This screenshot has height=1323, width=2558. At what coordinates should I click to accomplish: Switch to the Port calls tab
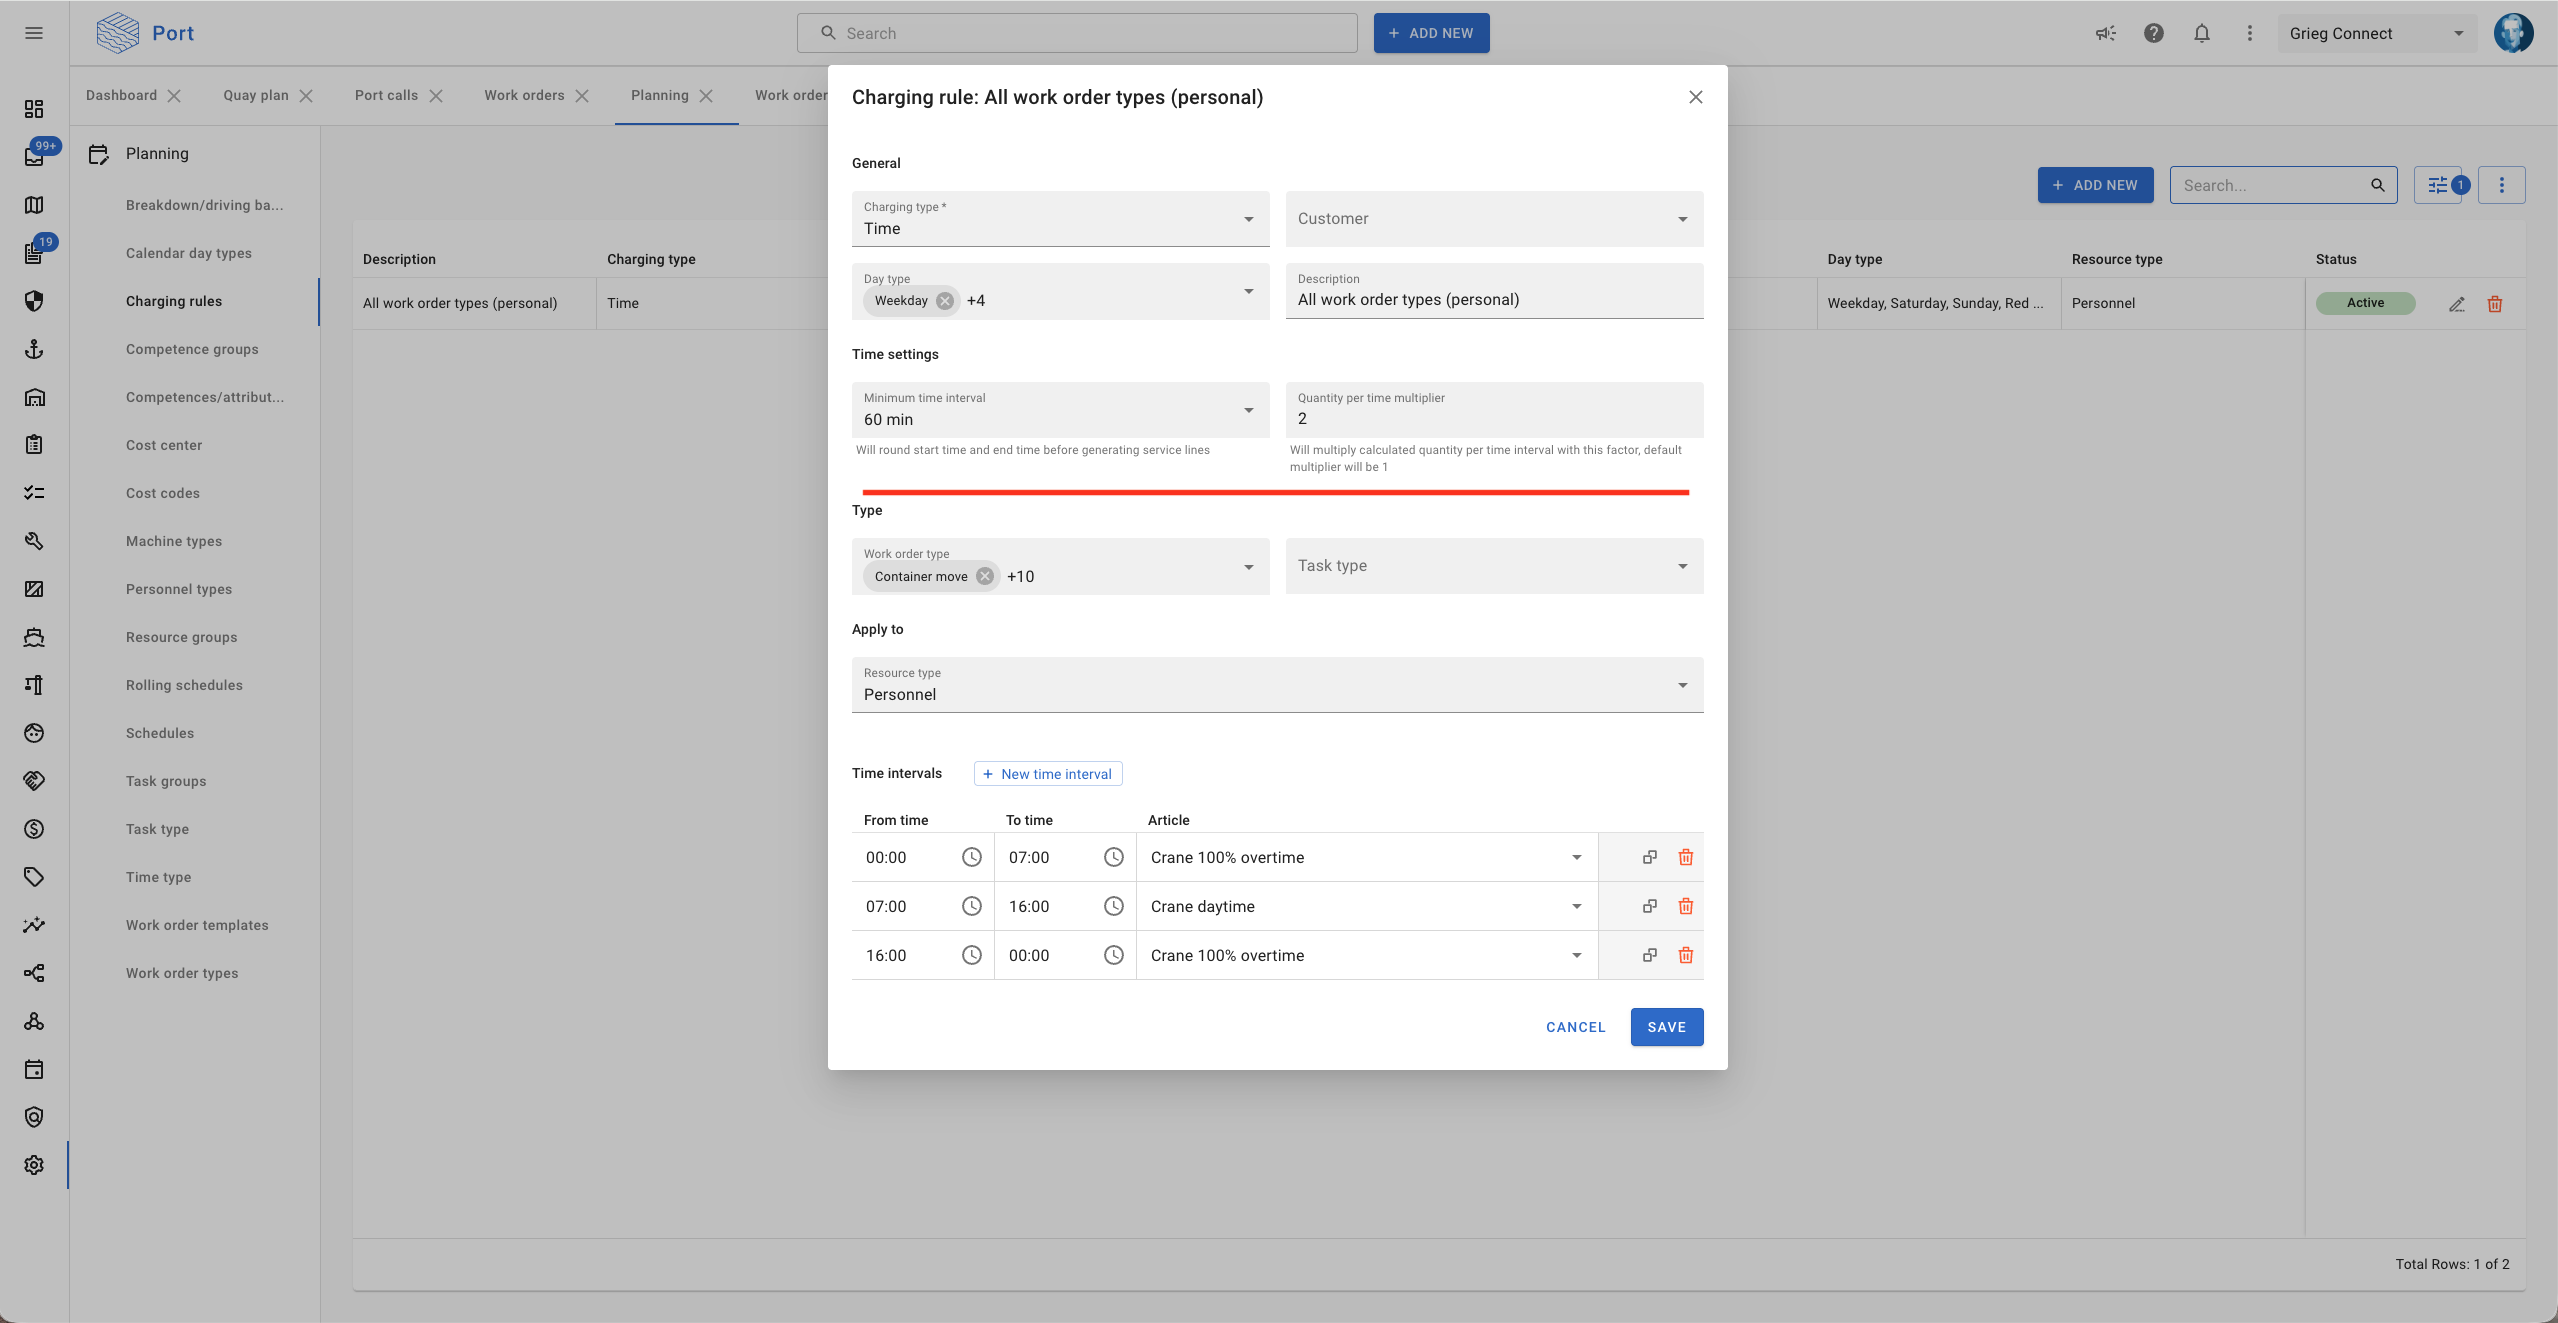click(386, 95)
